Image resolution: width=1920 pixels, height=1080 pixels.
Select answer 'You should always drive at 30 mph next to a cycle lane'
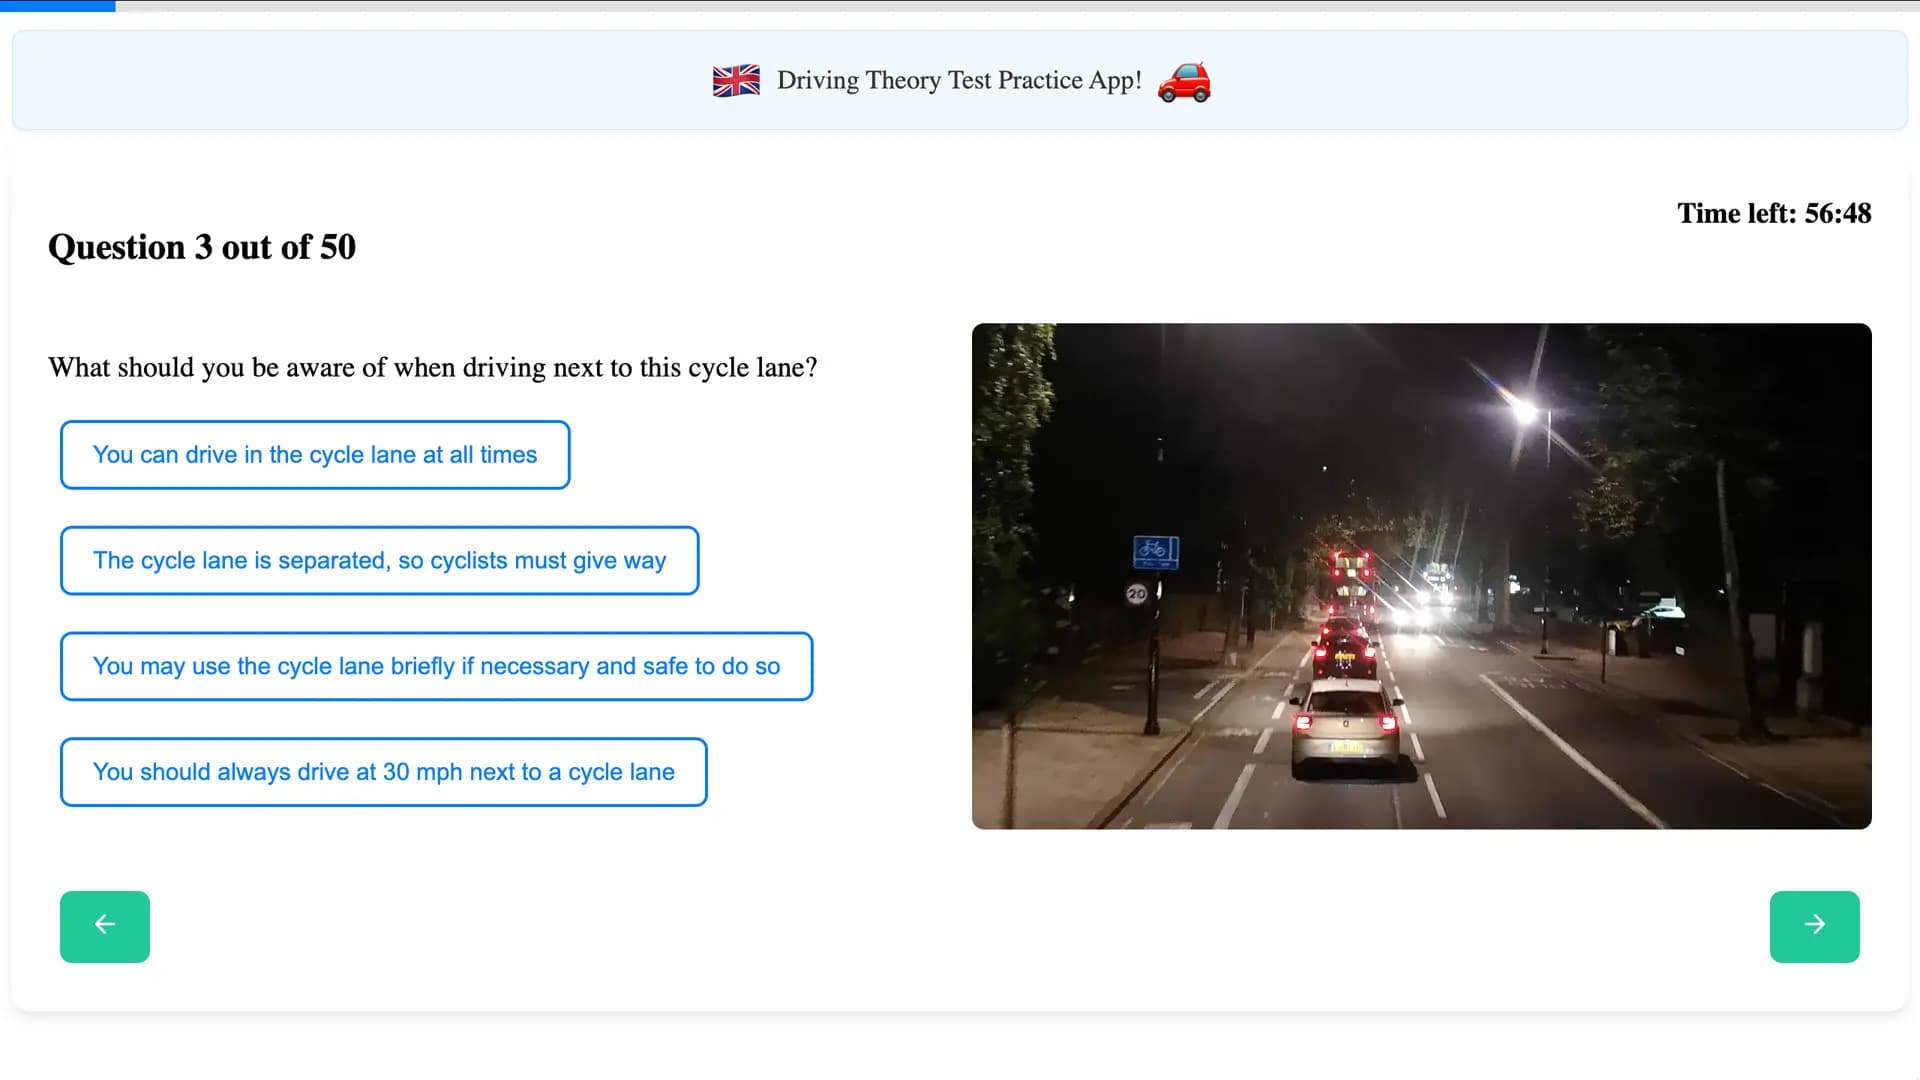click(383, 772)
